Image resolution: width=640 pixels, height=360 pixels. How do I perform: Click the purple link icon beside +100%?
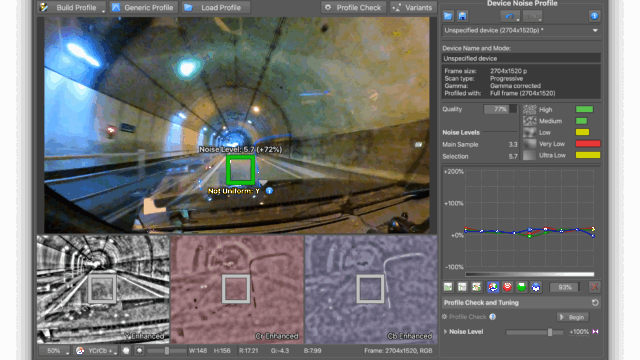click(596, 332)
